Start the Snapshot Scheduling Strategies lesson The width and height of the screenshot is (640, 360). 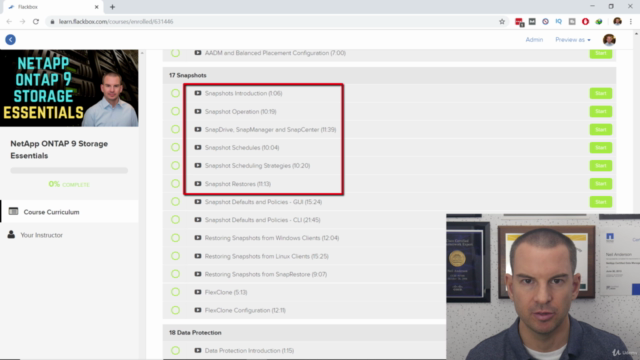(600, 165)
